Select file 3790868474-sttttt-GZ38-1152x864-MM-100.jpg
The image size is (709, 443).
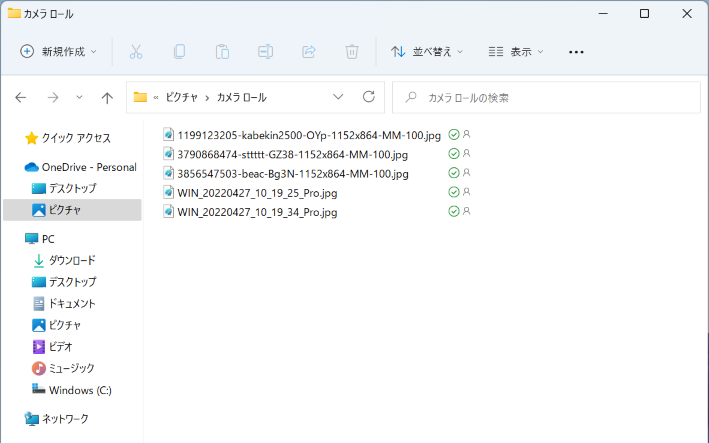coord(293,155)
